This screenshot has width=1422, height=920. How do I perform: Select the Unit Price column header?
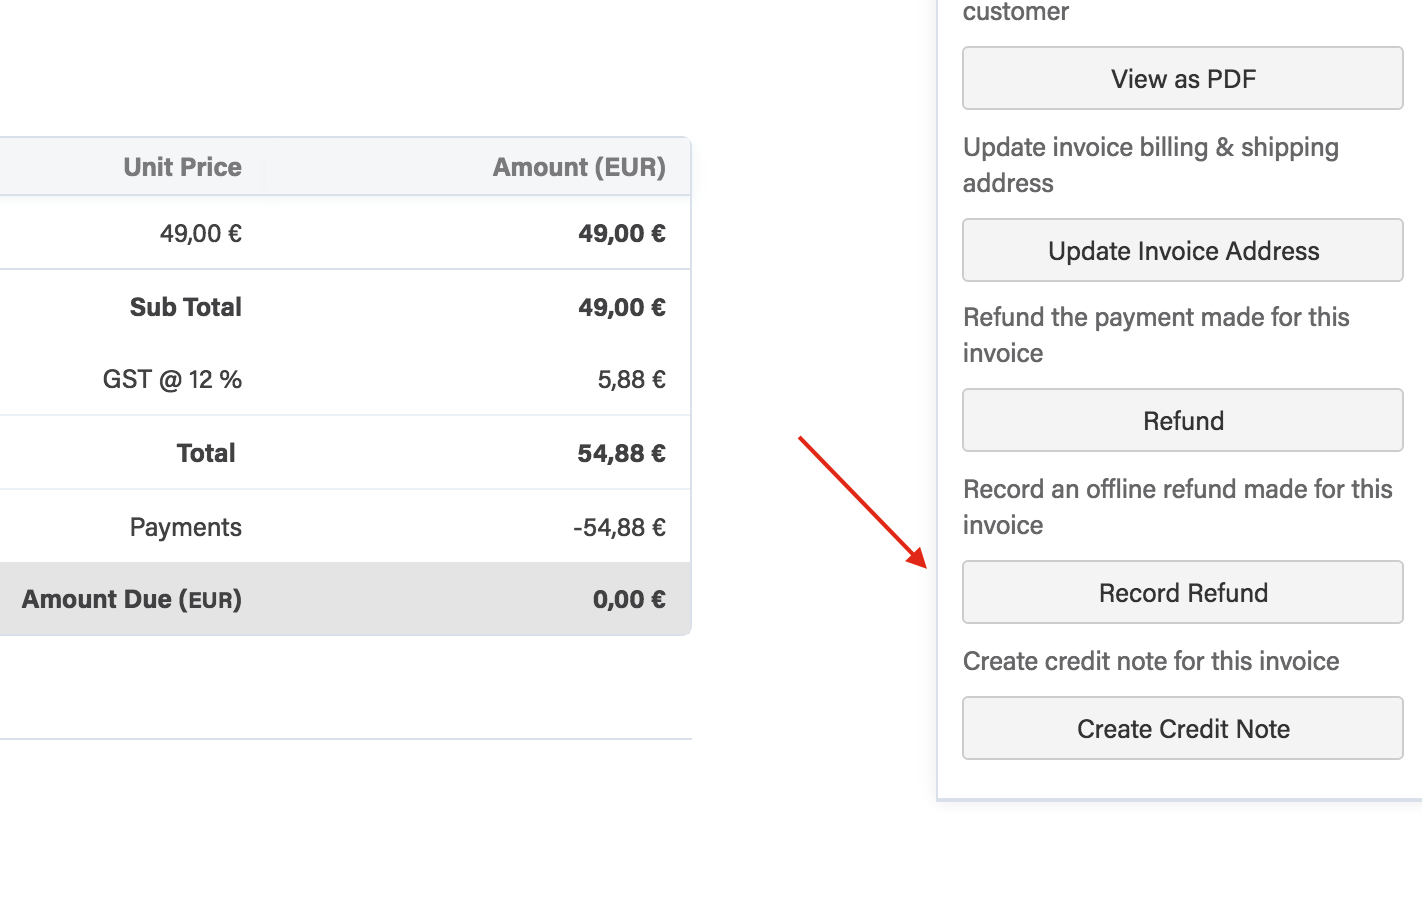tap(182, 166)
